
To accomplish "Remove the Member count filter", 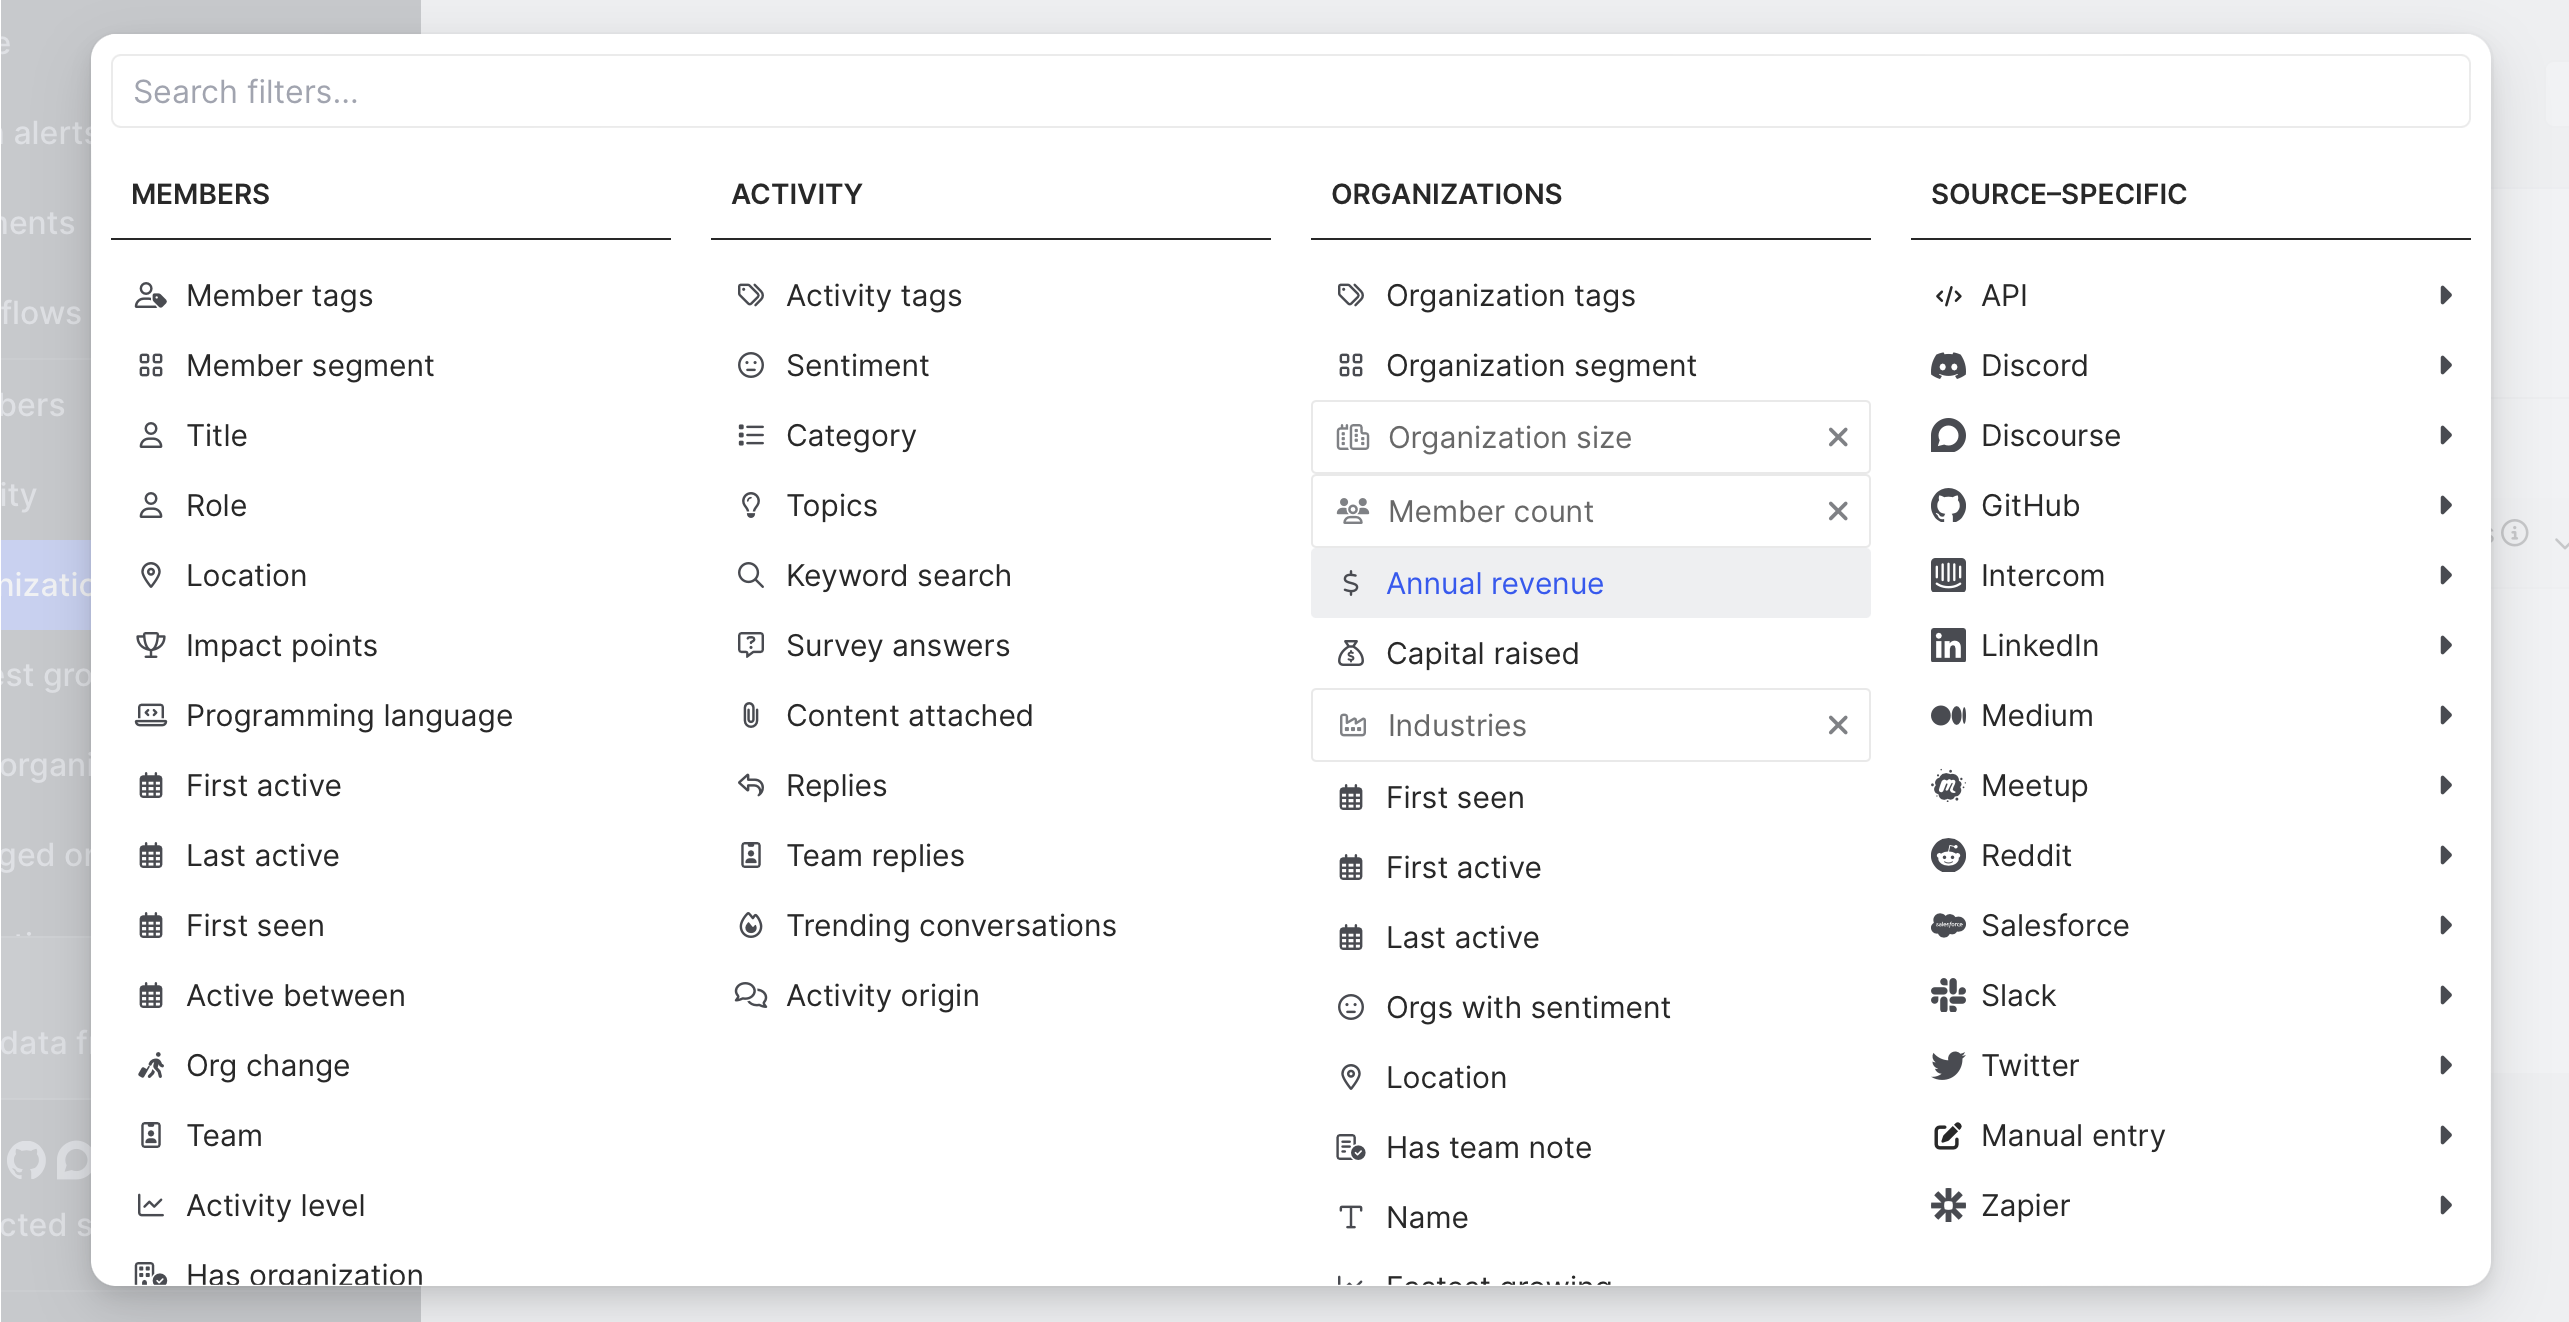I will point(1837,512).
